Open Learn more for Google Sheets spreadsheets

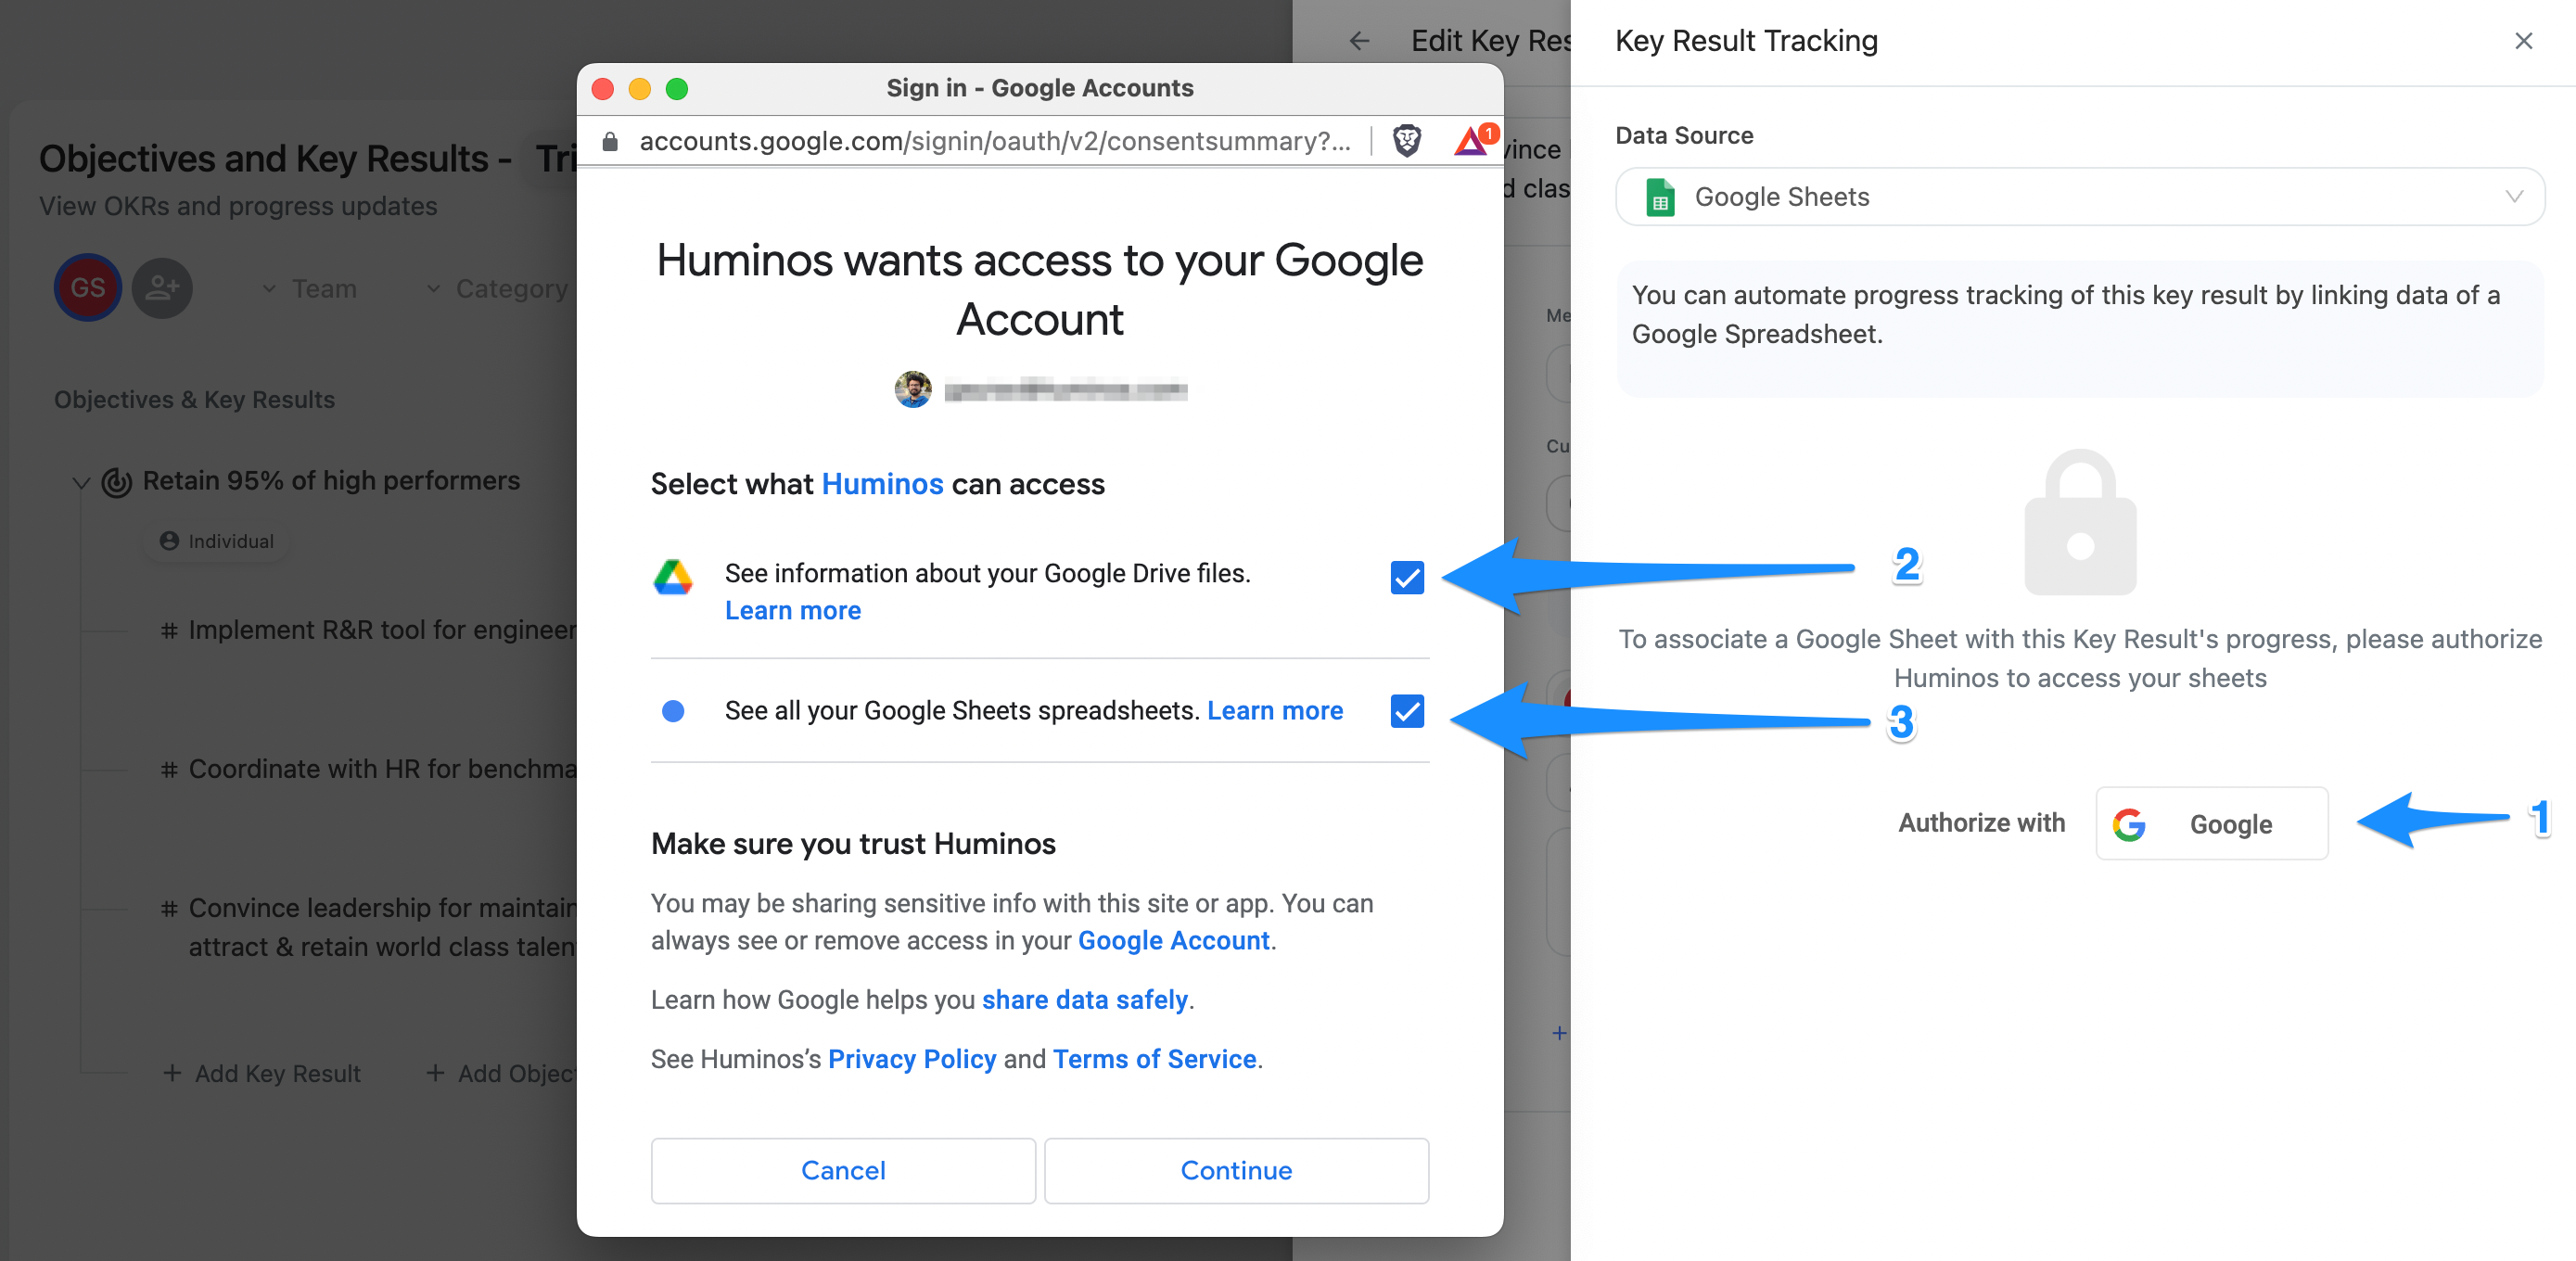coord(1275,711)
